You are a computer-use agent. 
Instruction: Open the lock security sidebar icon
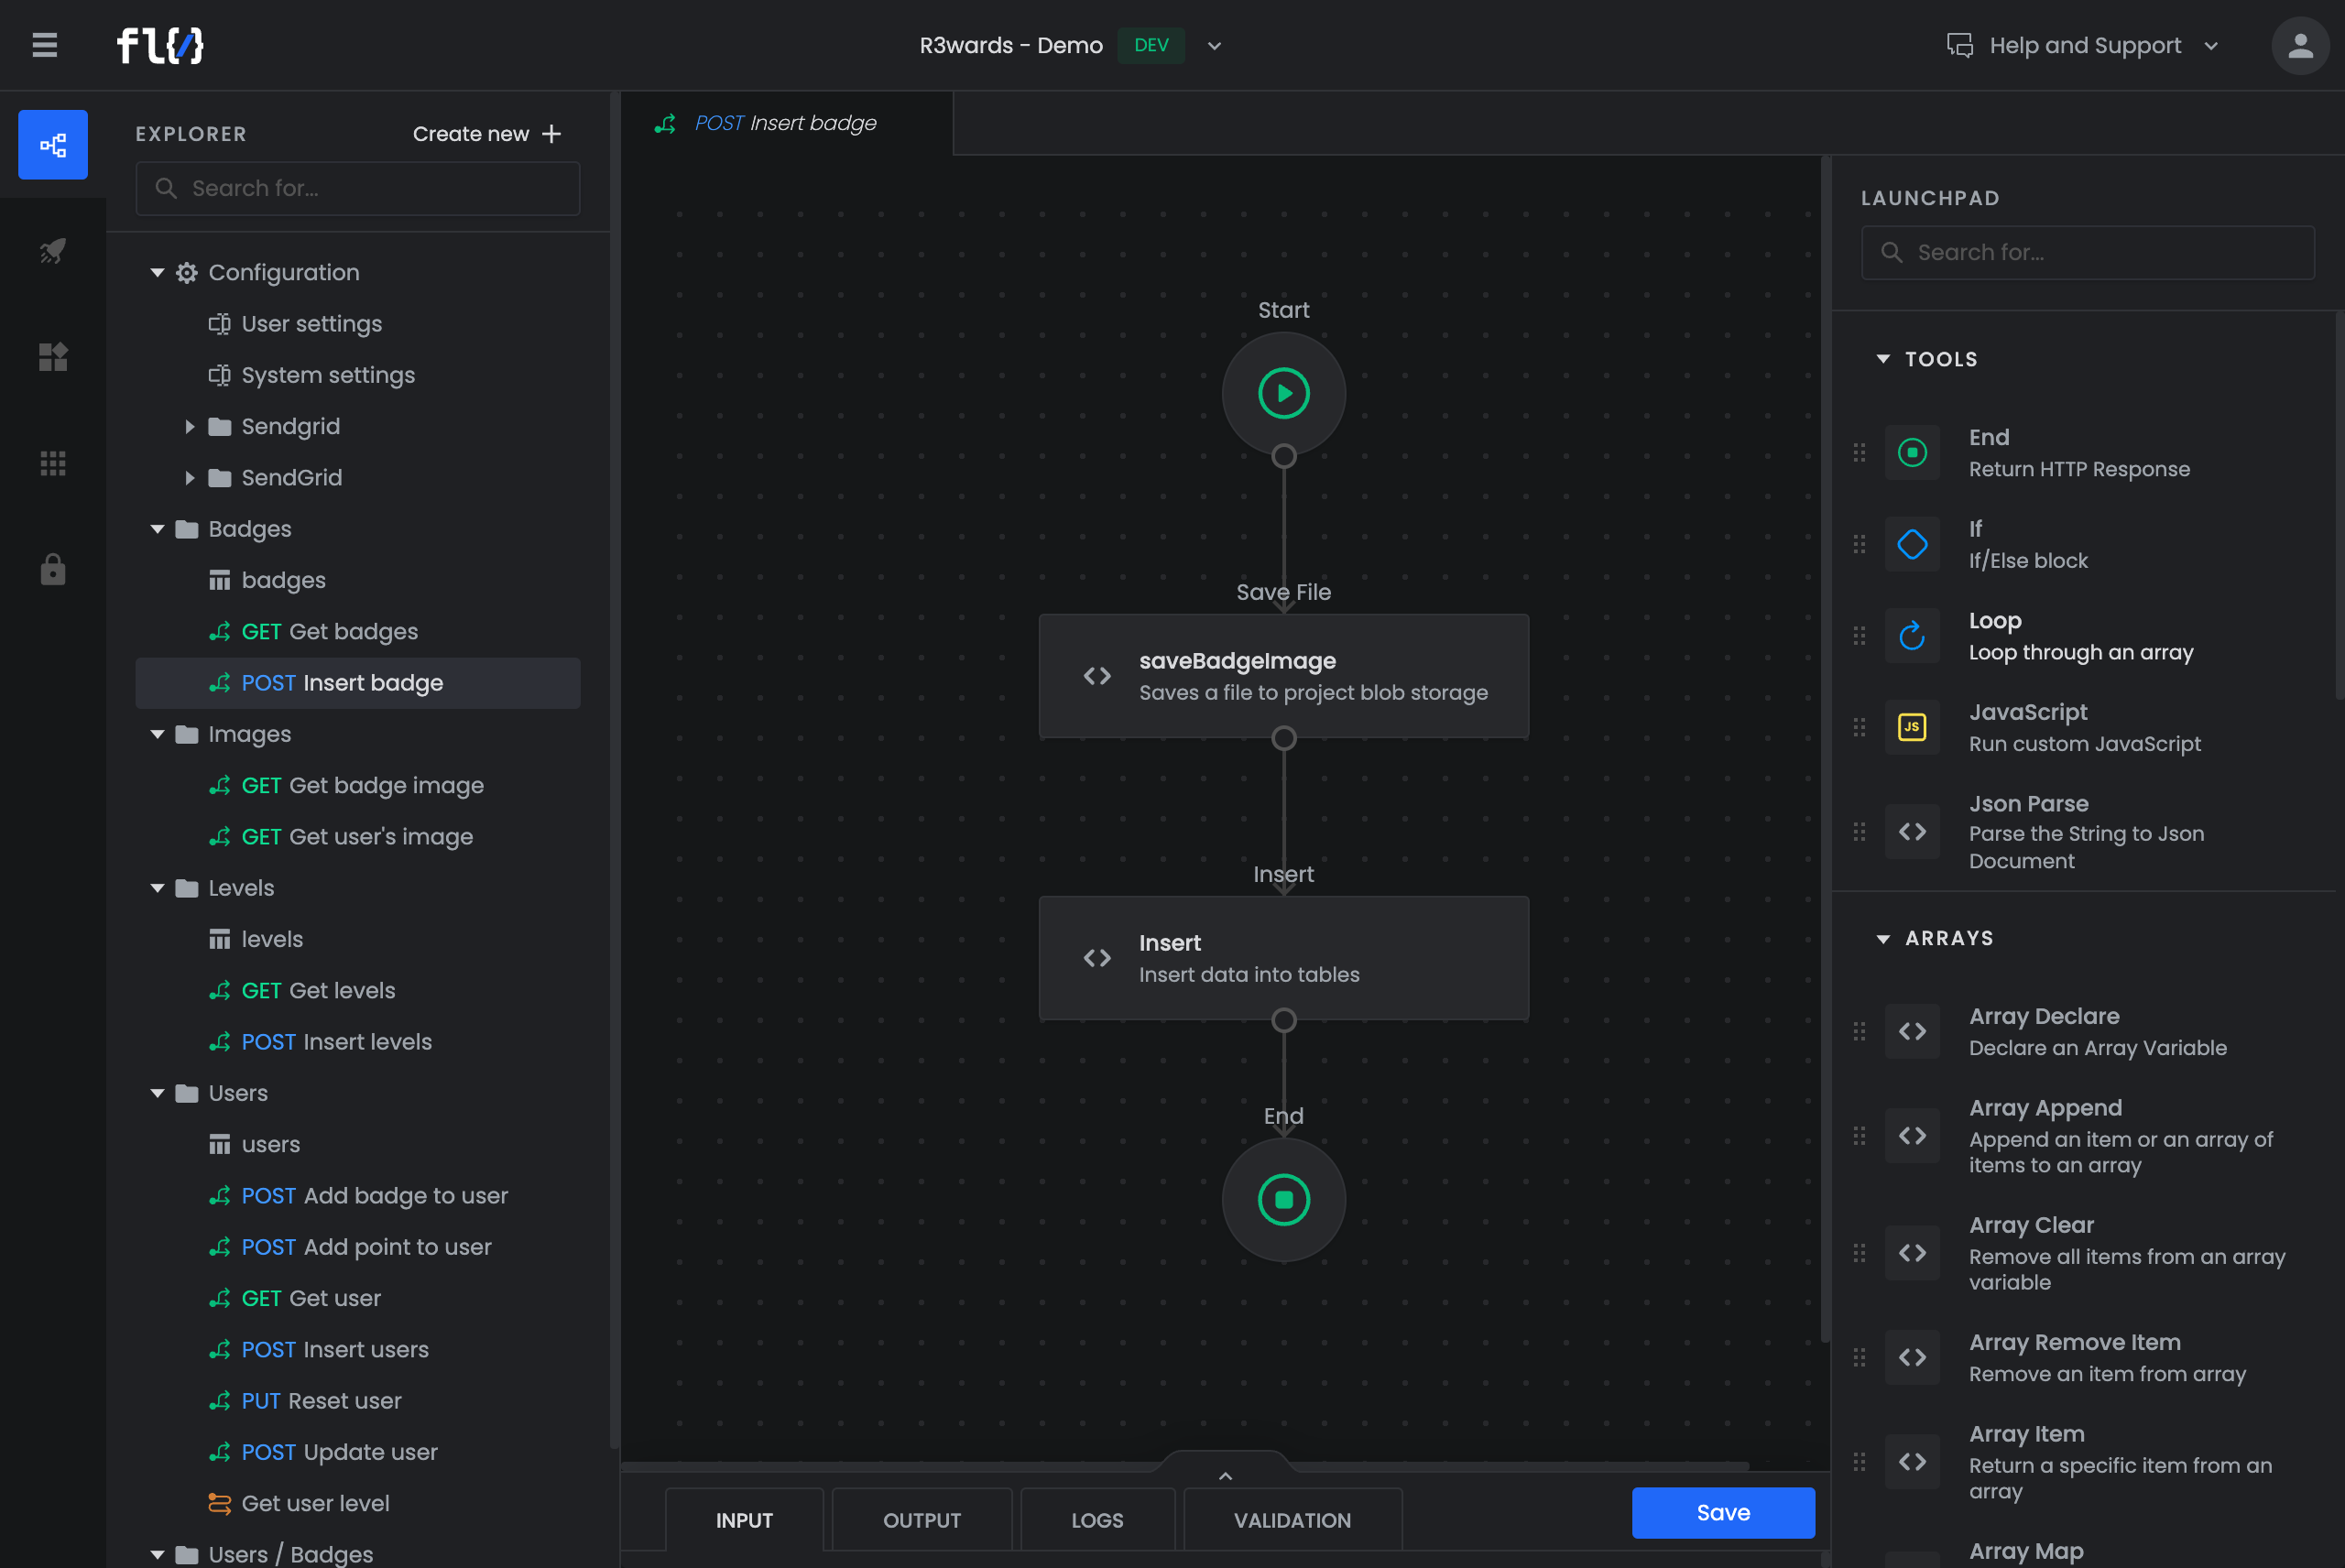point(53,569)
